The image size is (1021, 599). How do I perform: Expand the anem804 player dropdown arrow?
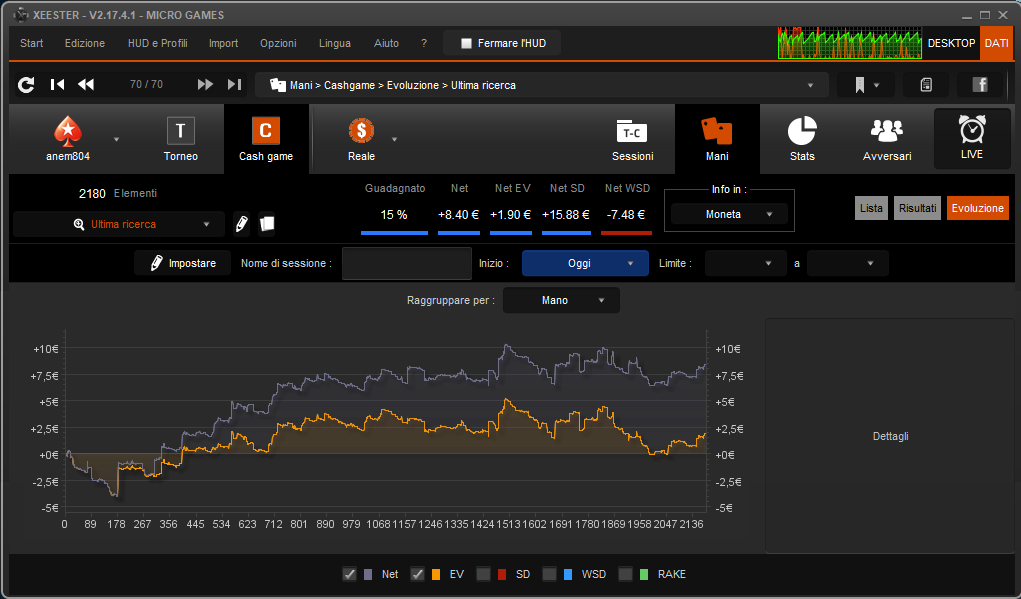(x=117, y=139)
